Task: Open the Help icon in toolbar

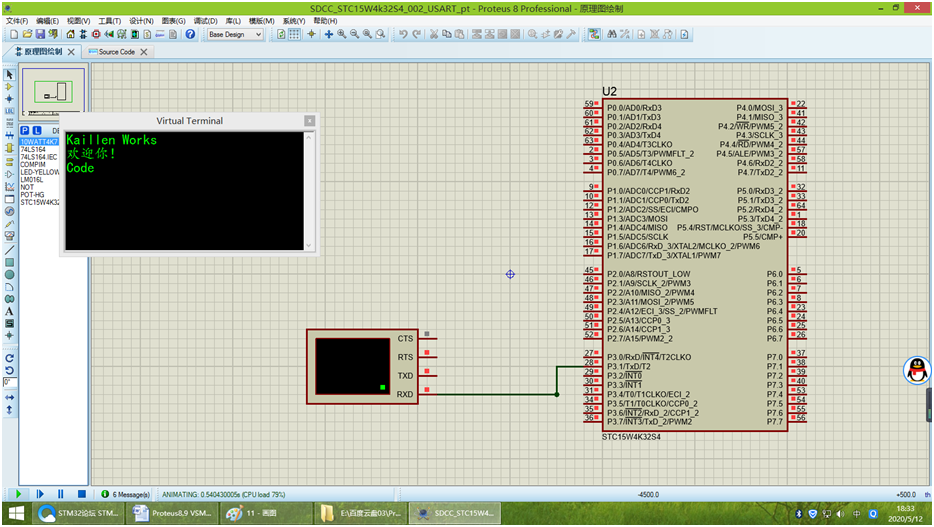Action: point(190,34)
